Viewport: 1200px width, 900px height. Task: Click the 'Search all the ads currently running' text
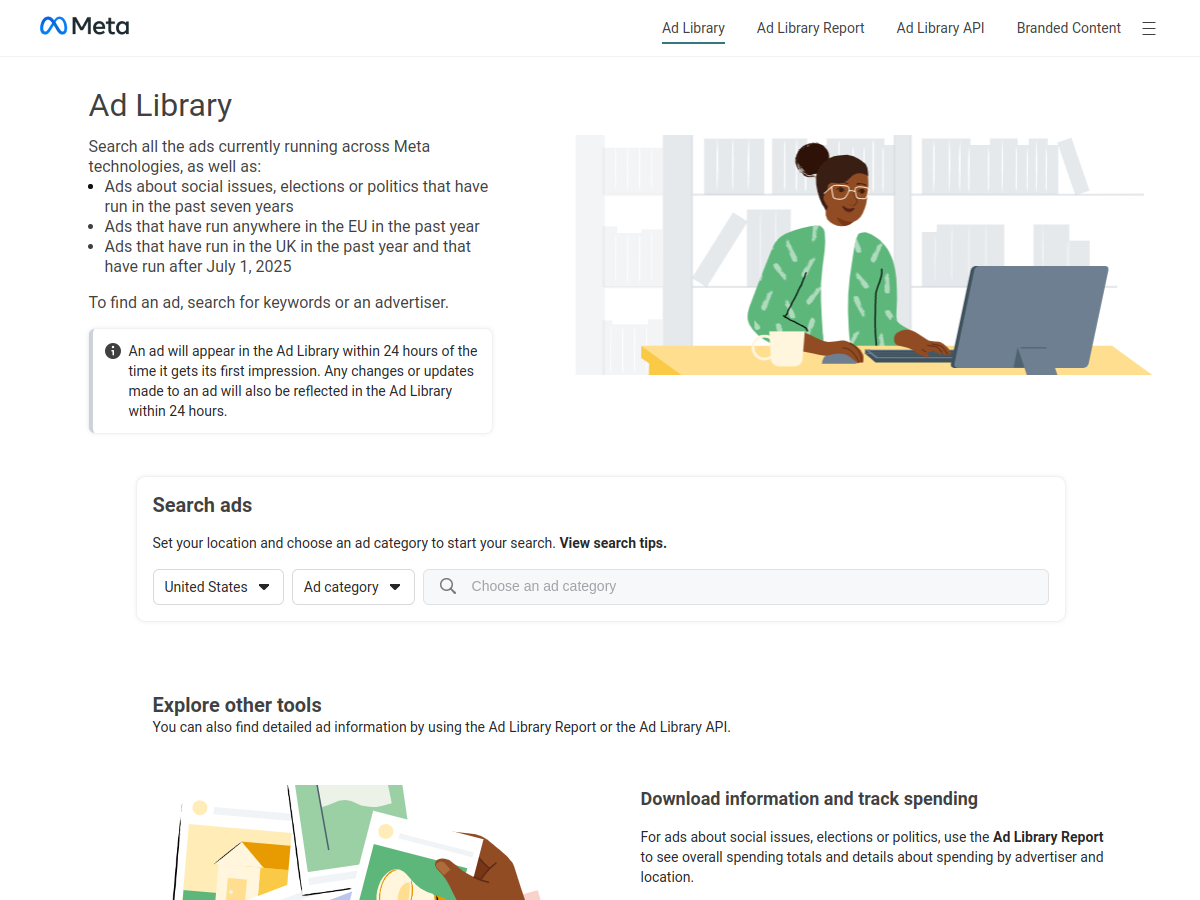pos(259,157)
